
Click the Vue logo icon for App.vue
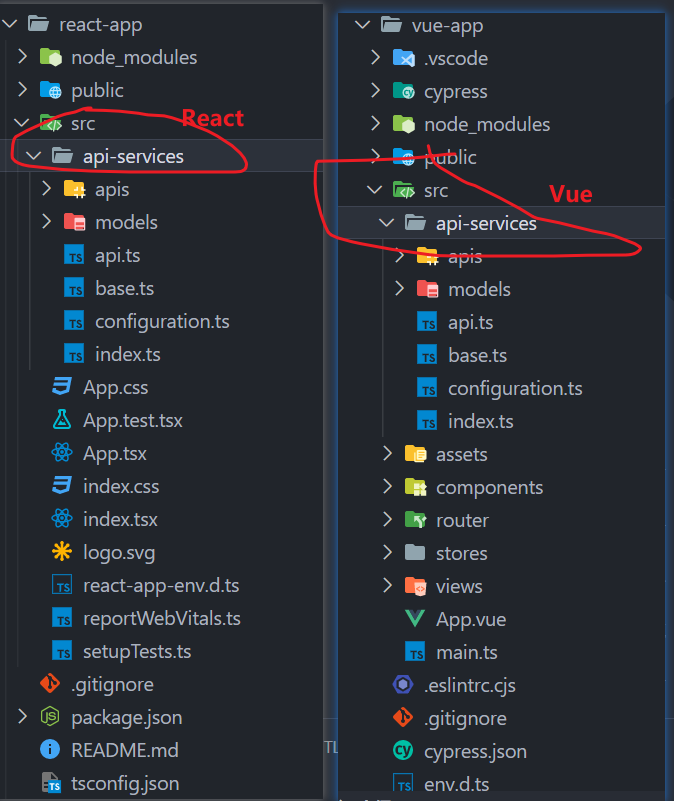(x=415, y=619)
